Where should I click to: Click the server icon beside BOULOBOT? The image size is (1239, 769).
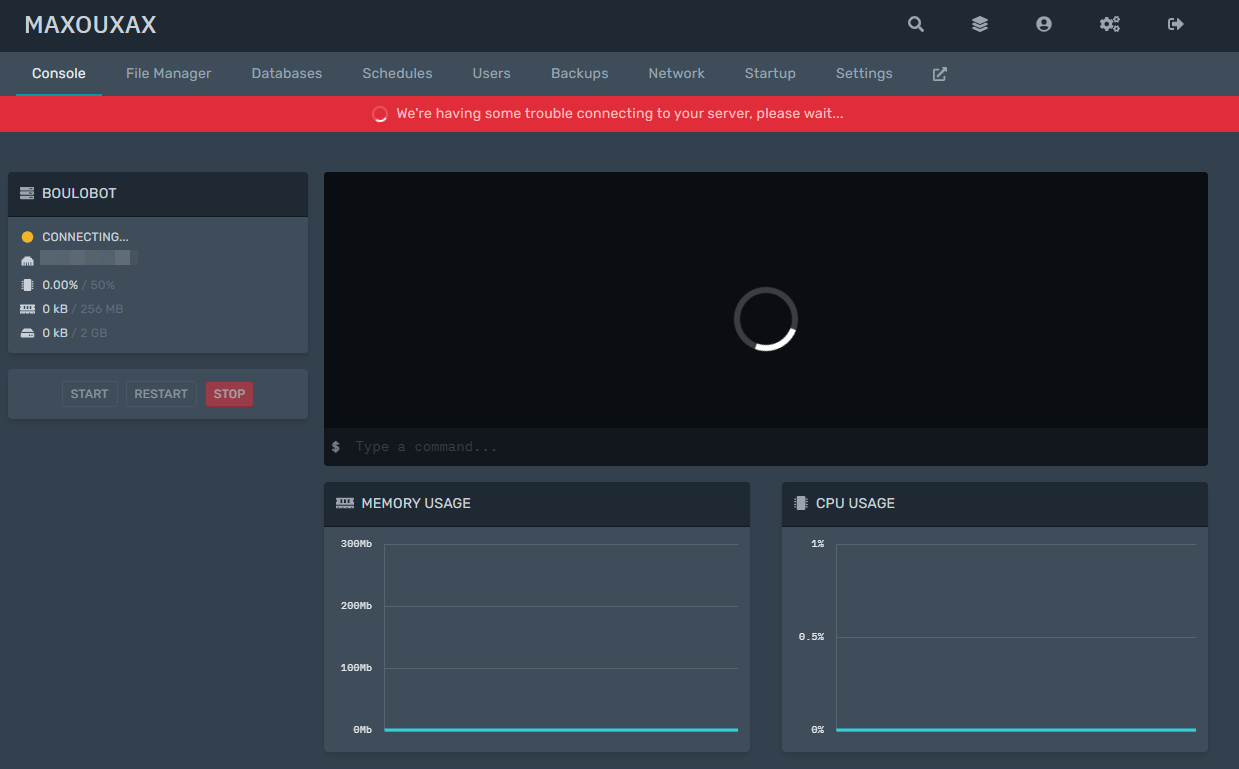pyautogui.click(x=27, y=193)
